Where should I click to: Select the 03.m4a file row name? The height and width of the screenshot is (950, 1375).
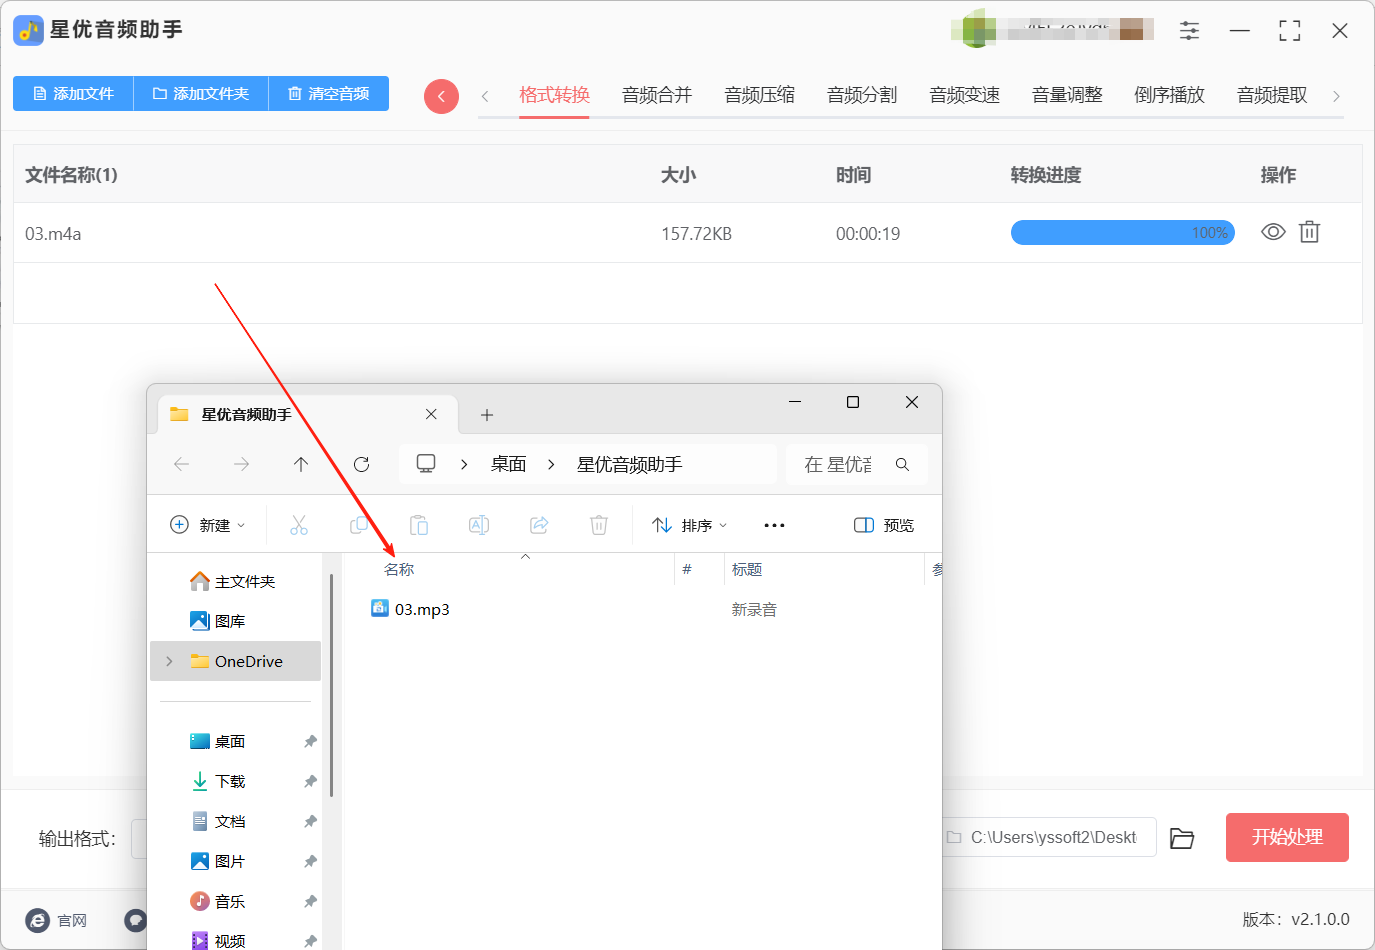tap(53, 234)
